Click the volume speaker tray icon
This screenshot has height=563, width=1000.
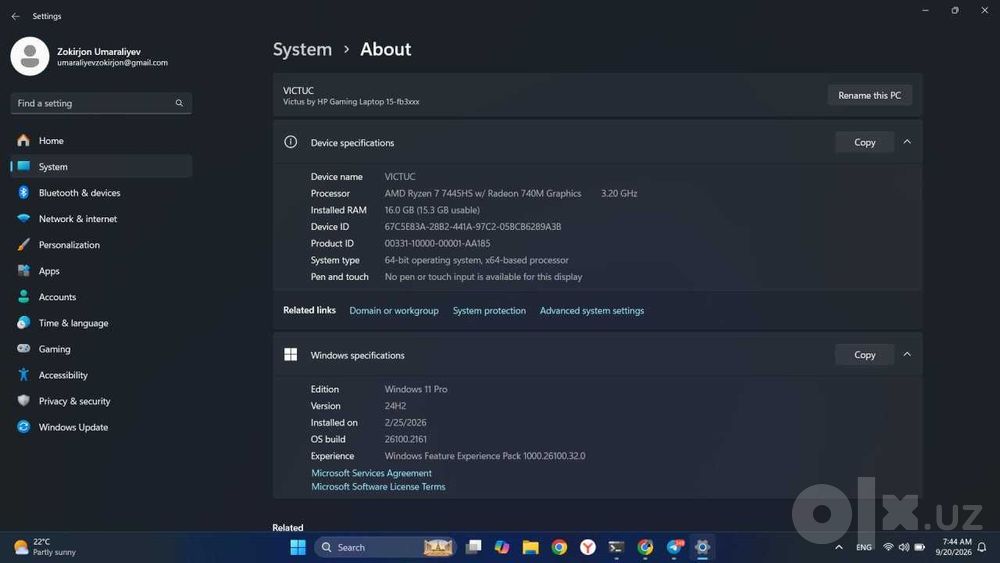[x=904, y=547]
